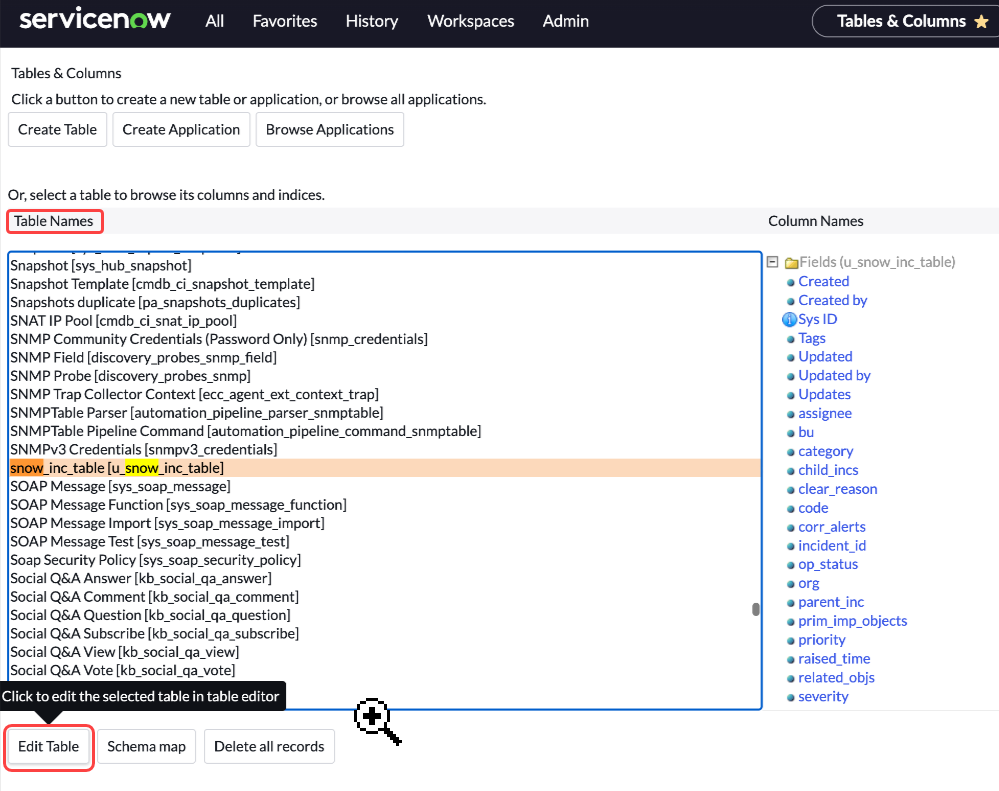Viewport: 999px width, 791px height.
Task: Select the snow_inc_table [u_snow_inc_table] row
Action: click(x=385, y=468)
